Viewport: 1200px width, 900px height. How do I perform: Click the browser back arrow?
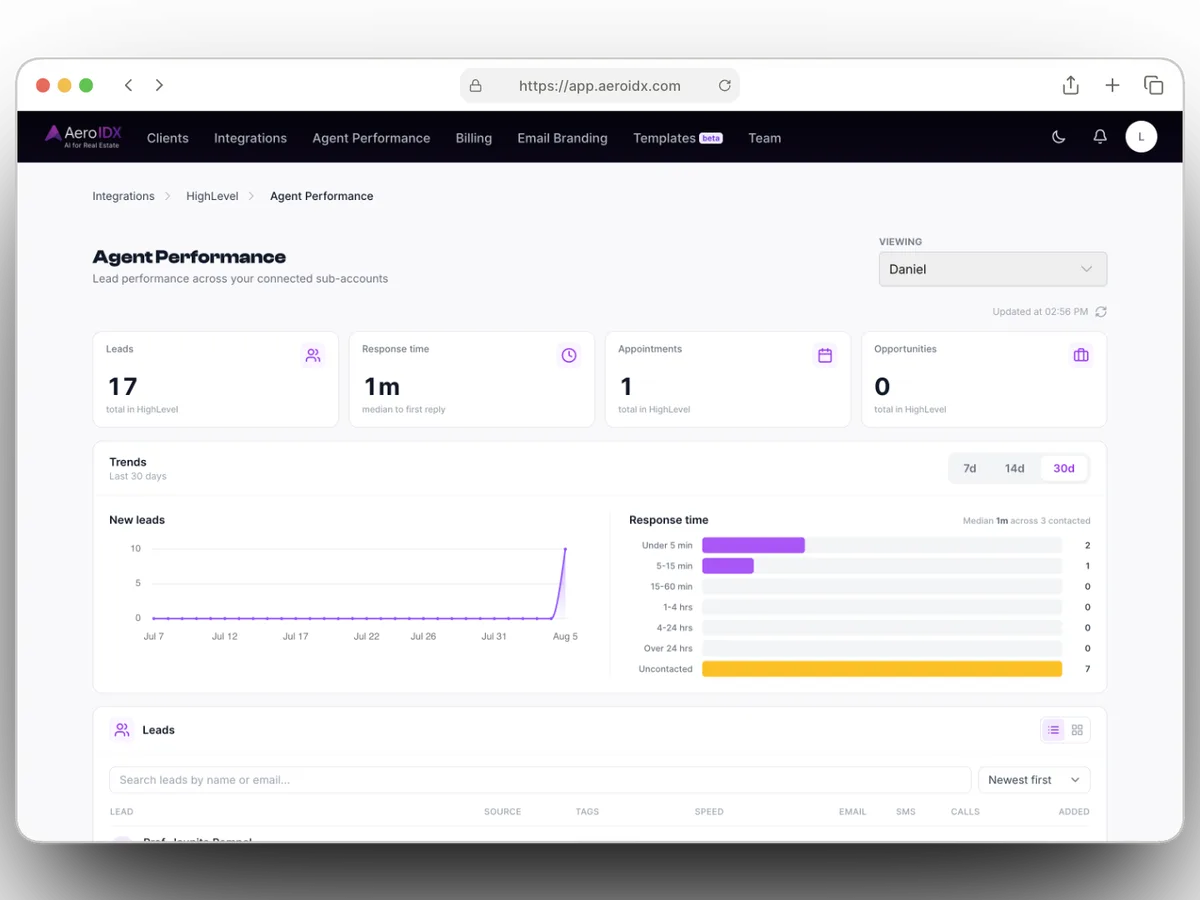tap(128, 86)
